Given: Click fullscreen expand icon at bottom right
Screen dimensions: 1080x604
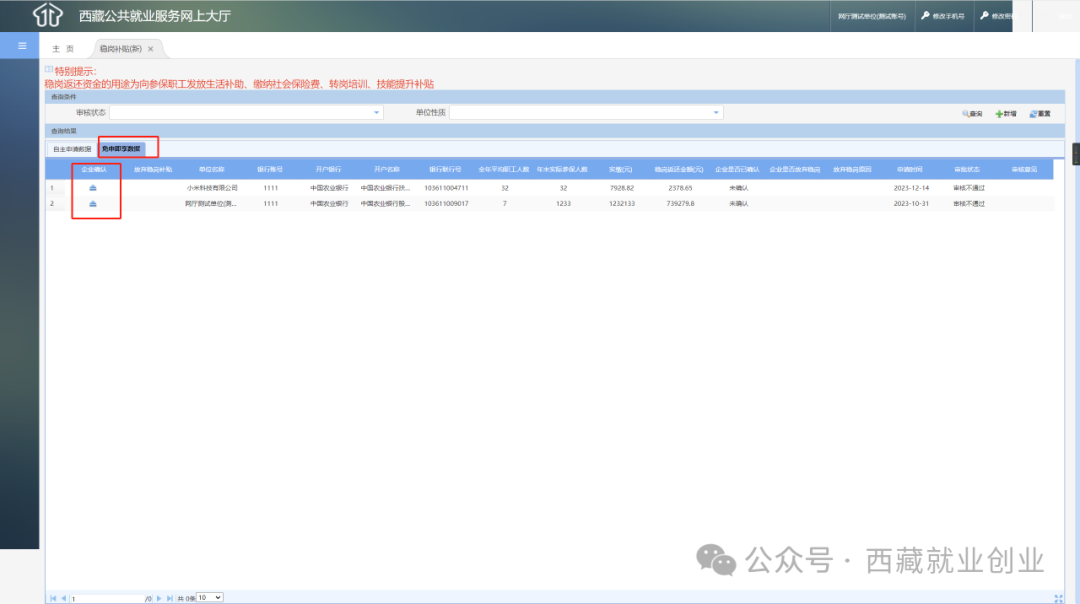Looking at the screenshot, I should pos(1059,598).
